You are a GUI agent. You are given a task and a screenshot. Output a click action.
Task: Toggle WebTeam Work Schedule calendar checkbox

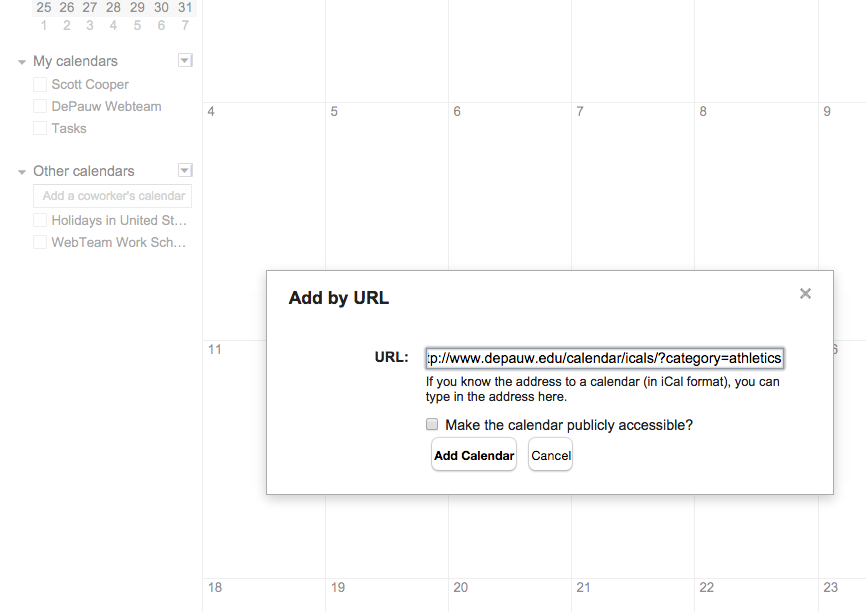(40, 242)
